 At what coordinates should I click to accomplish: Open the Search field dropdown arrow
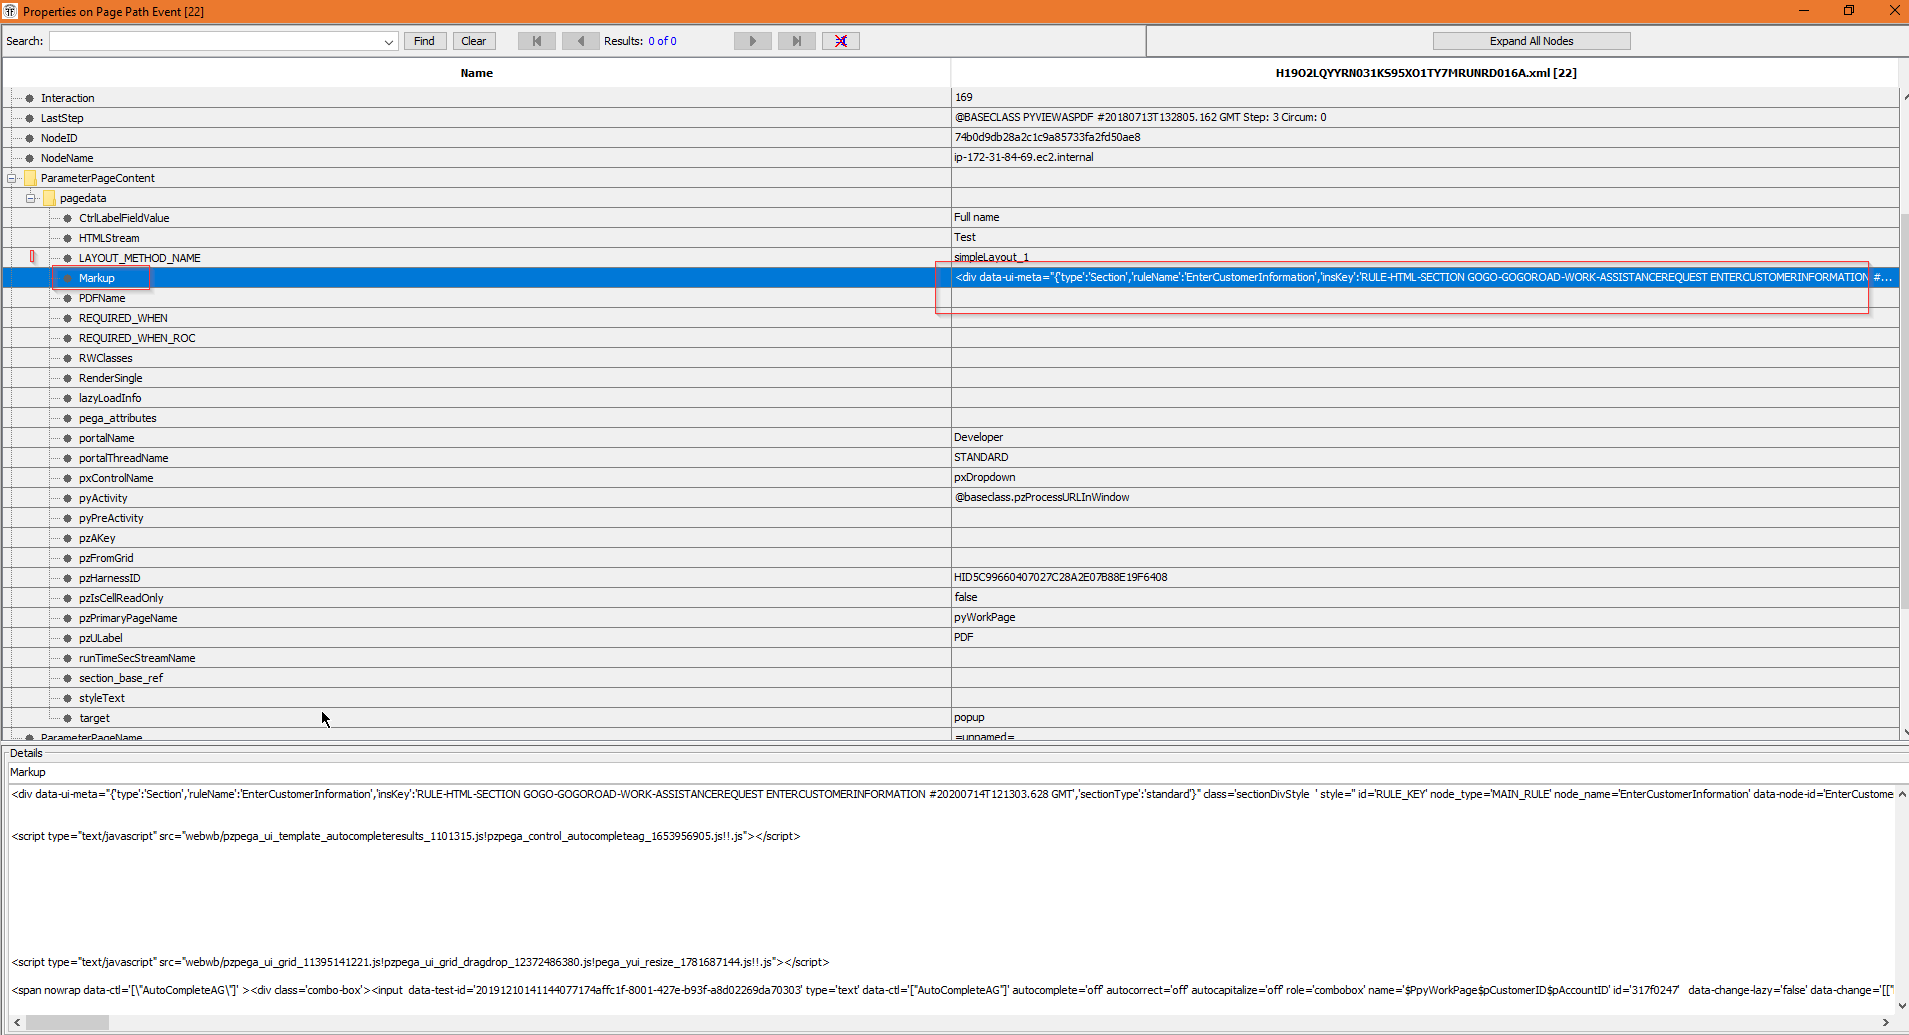coord(389,42)
